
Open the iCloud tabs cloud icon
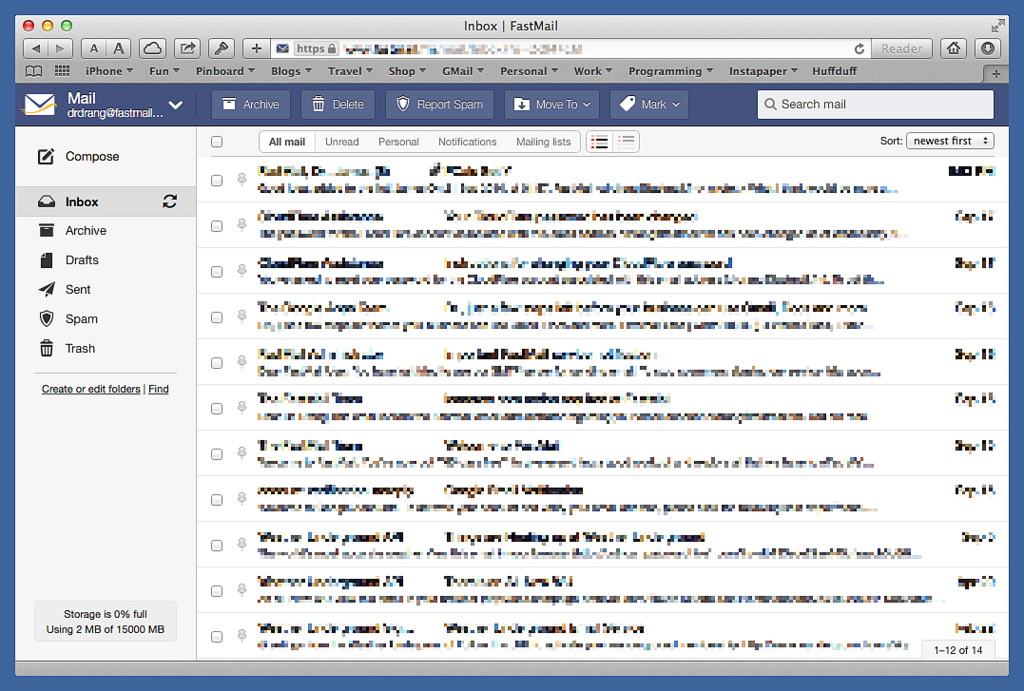pyautogui.click(x=152, y=48)
